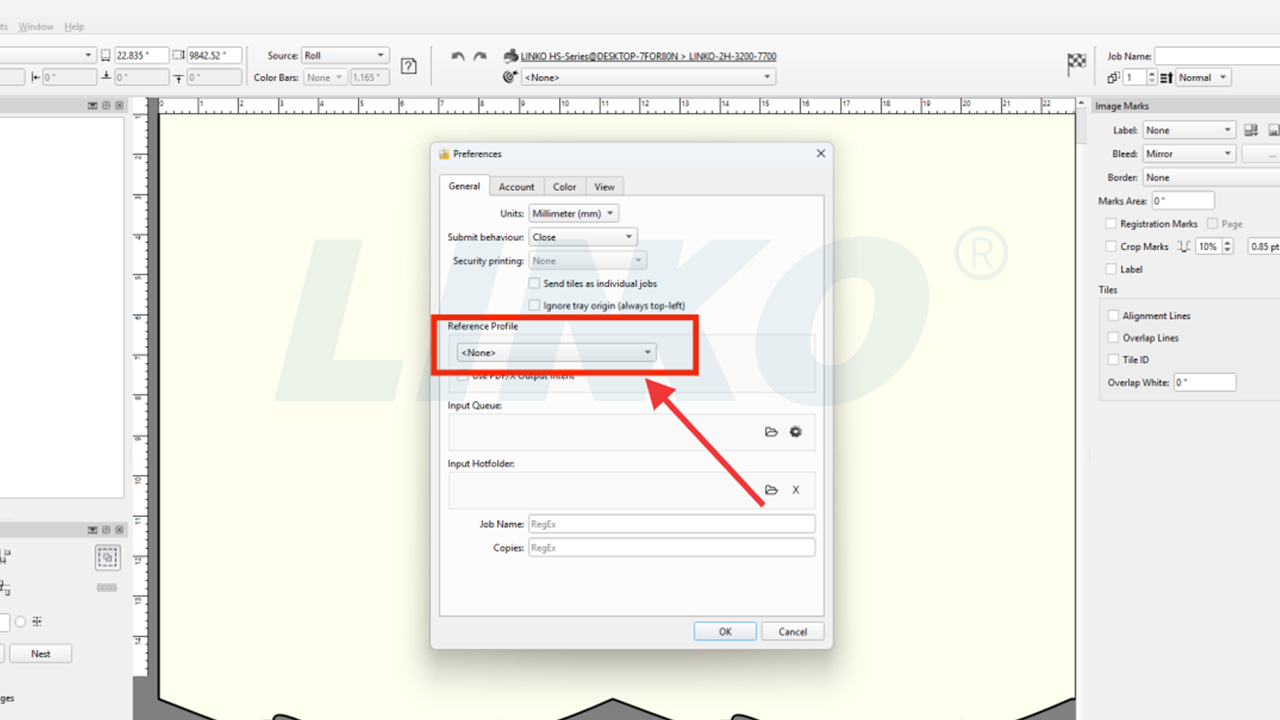Click the center alignment icon beside the radio button
The width and height of the screenshot is (1280, 720).
click(37, 622)
